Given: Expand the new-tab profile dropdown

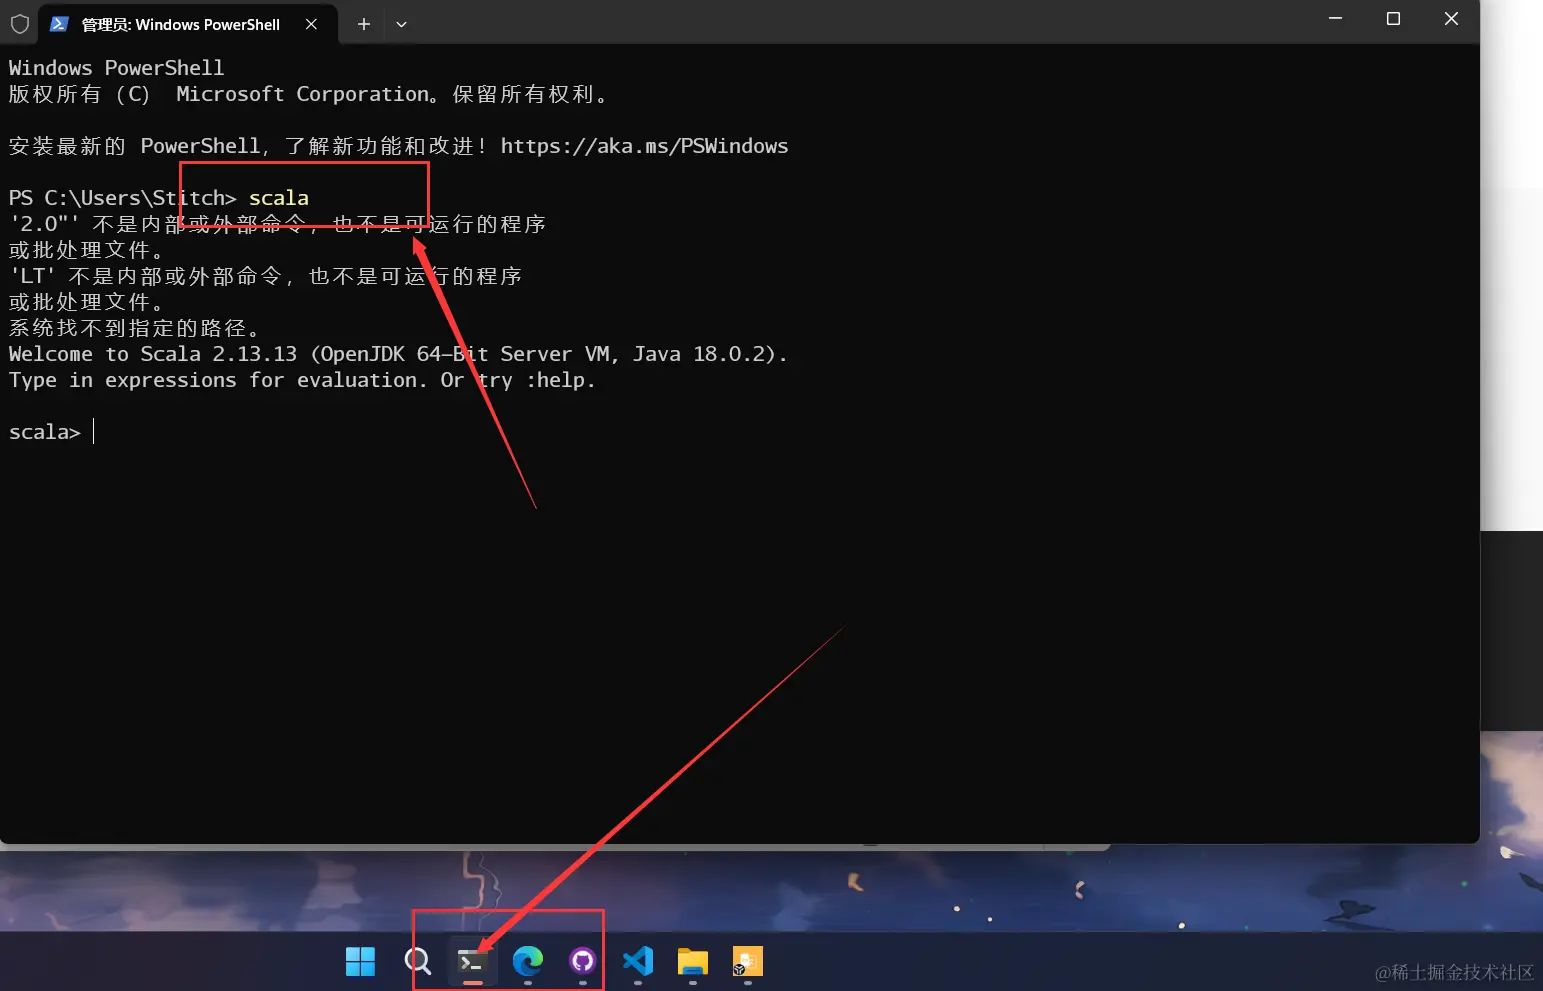Looking at the screenshot, I should coord(401,24).
